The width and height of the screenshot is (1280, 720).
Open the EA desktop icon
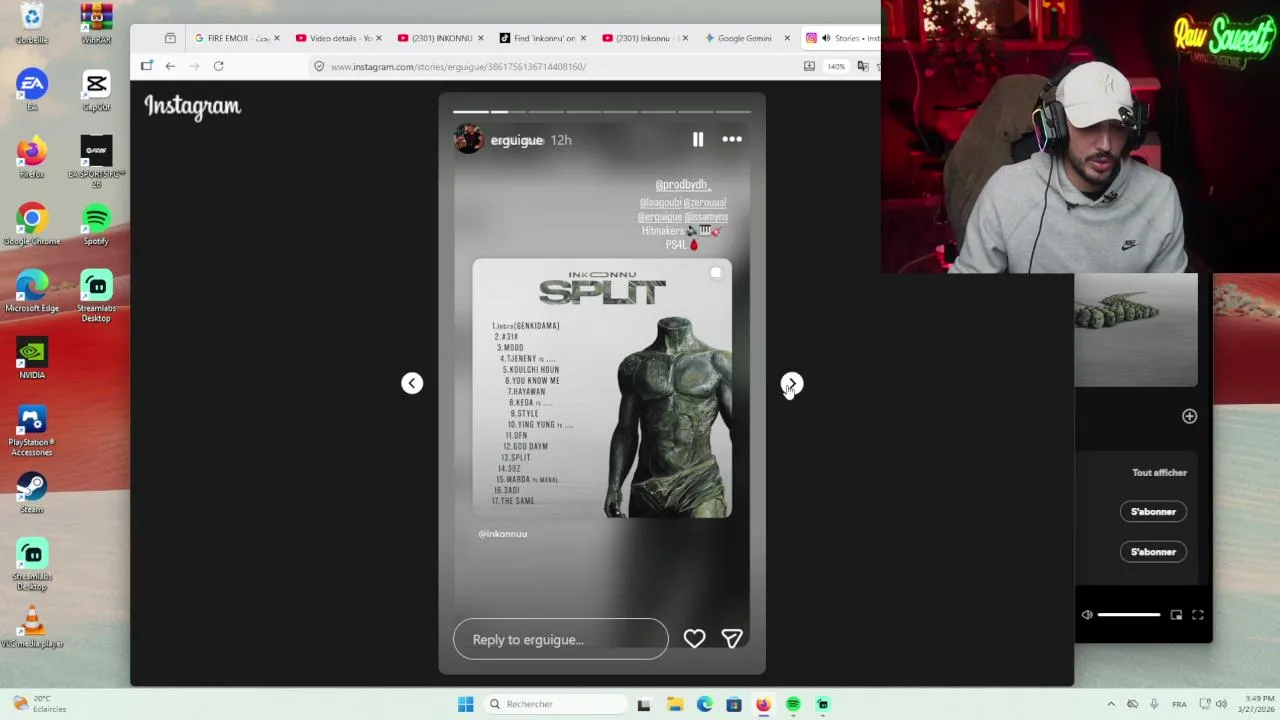pyautogui.click(x=32, y=90)
